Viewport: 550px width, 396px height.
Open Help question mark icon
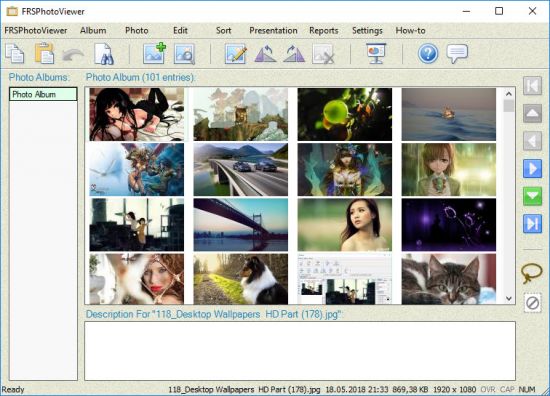pos(428,54)
